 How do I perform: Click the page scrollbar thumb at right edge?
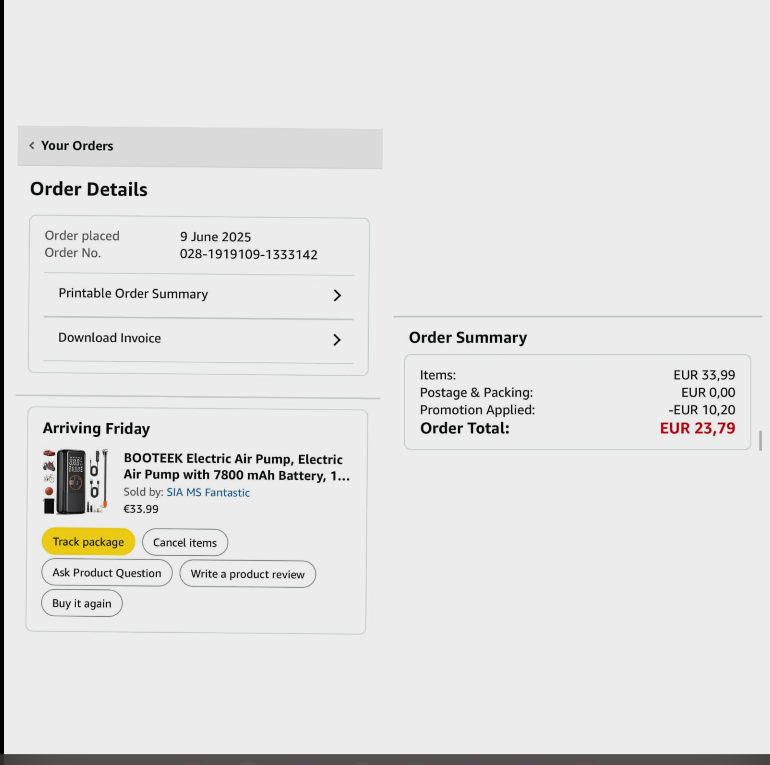point(761,440)
